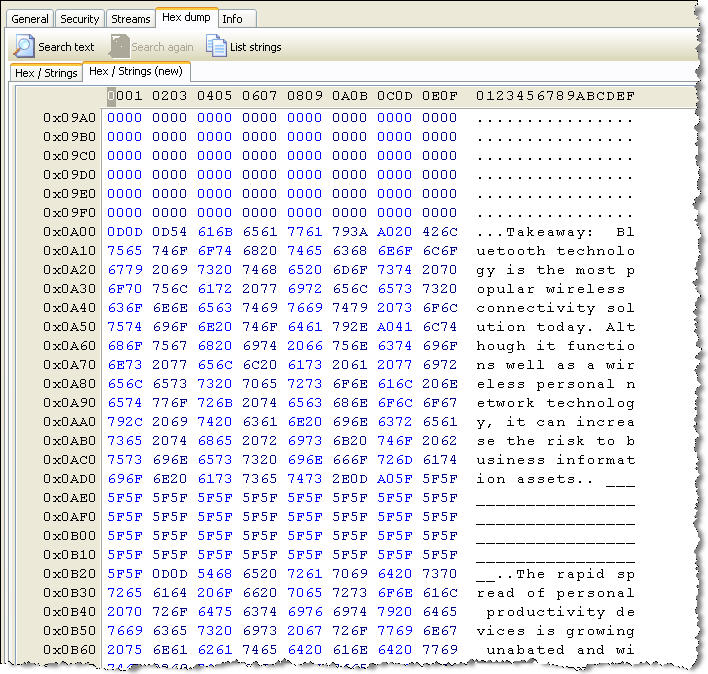Screen dimensions: 708x674
Task: Click the ASCII text 'productivity de'
Action: coord(559,612)
